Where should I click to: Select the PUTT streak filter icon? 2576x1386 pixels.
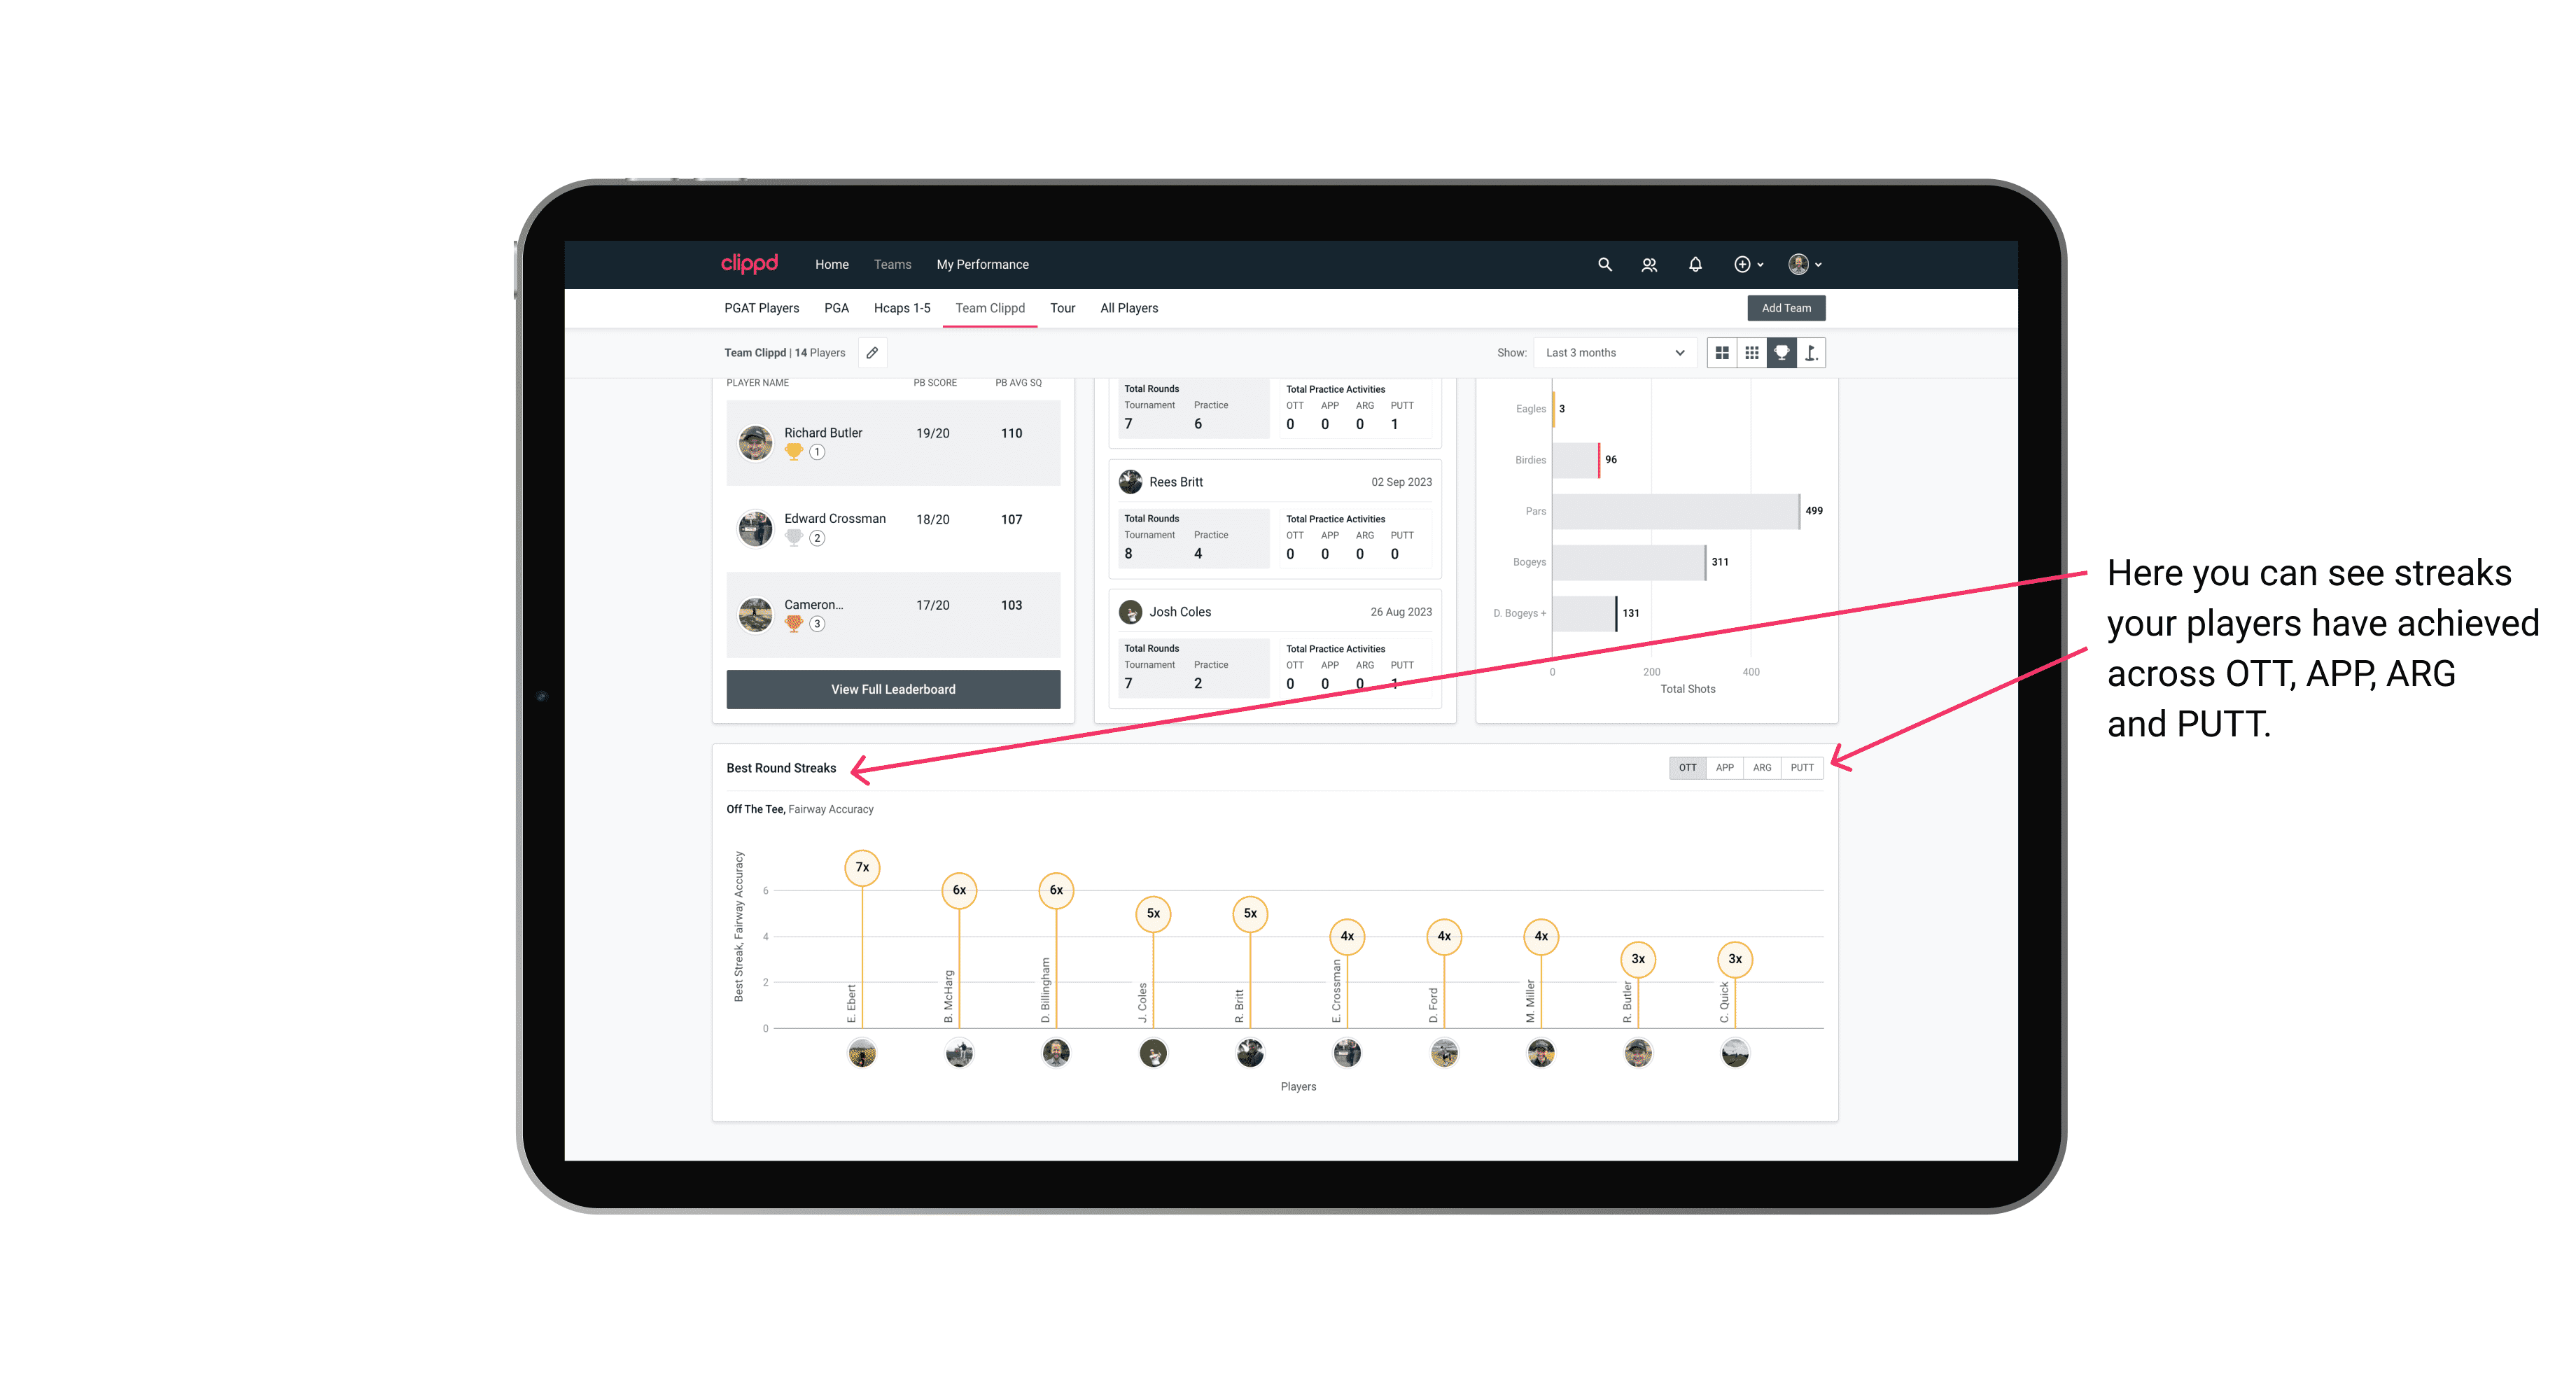[x=1802, y=766]
